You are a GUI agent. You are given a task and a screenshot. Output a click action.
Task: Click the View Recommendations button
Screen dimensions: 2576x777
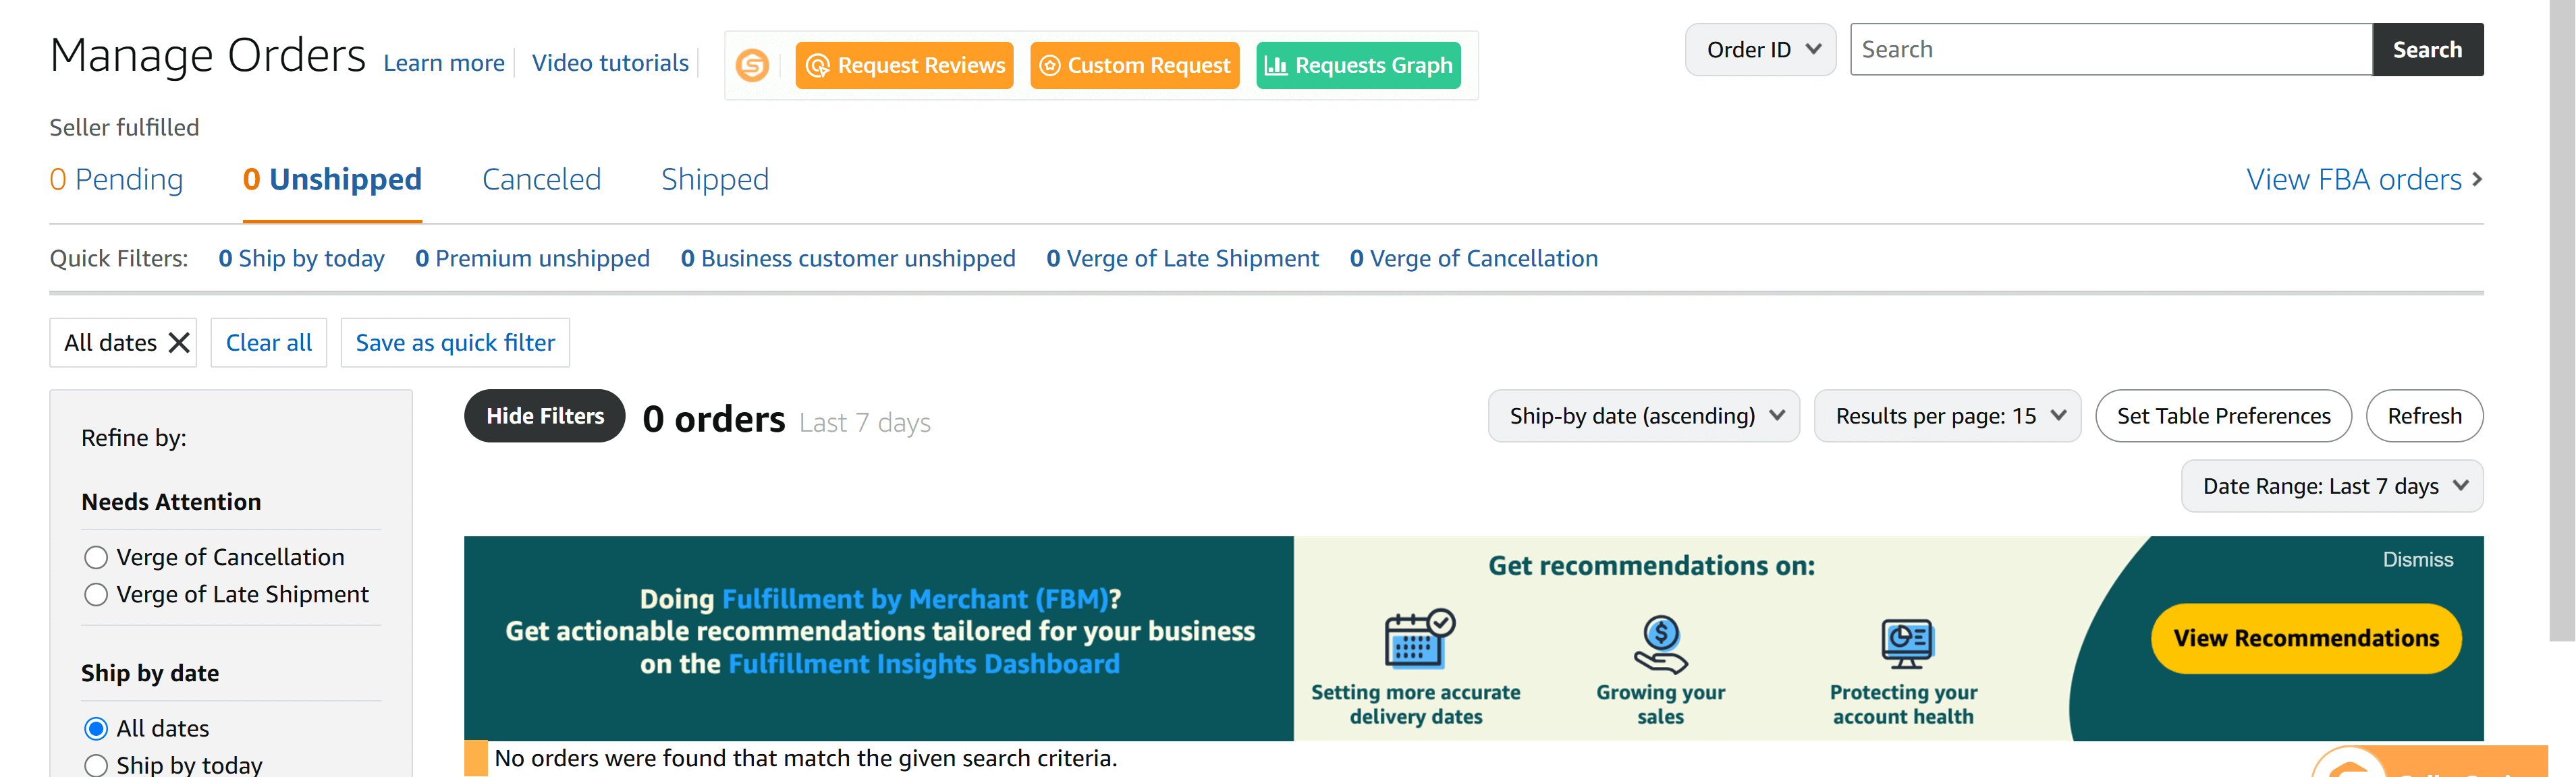point(2305,638)
